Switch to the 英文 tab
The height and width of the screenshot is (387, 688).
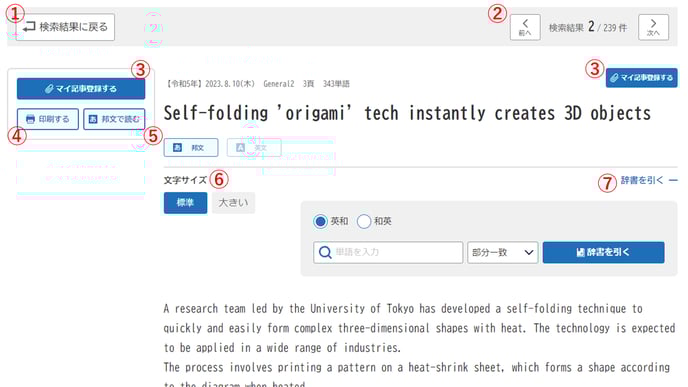[x=254, y=147]
